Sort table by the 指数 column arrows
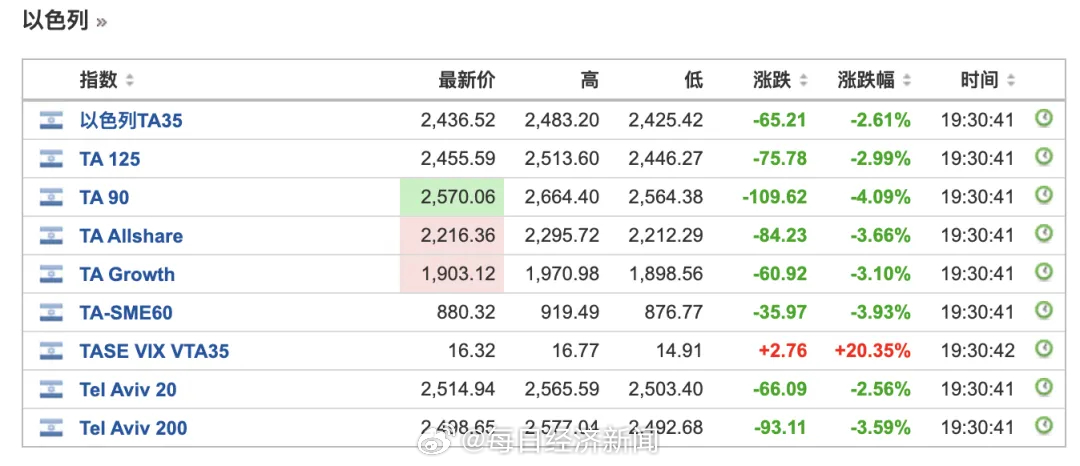This screenshot has width=1080, height=466. pyautogui.click(x=129, y=81)
